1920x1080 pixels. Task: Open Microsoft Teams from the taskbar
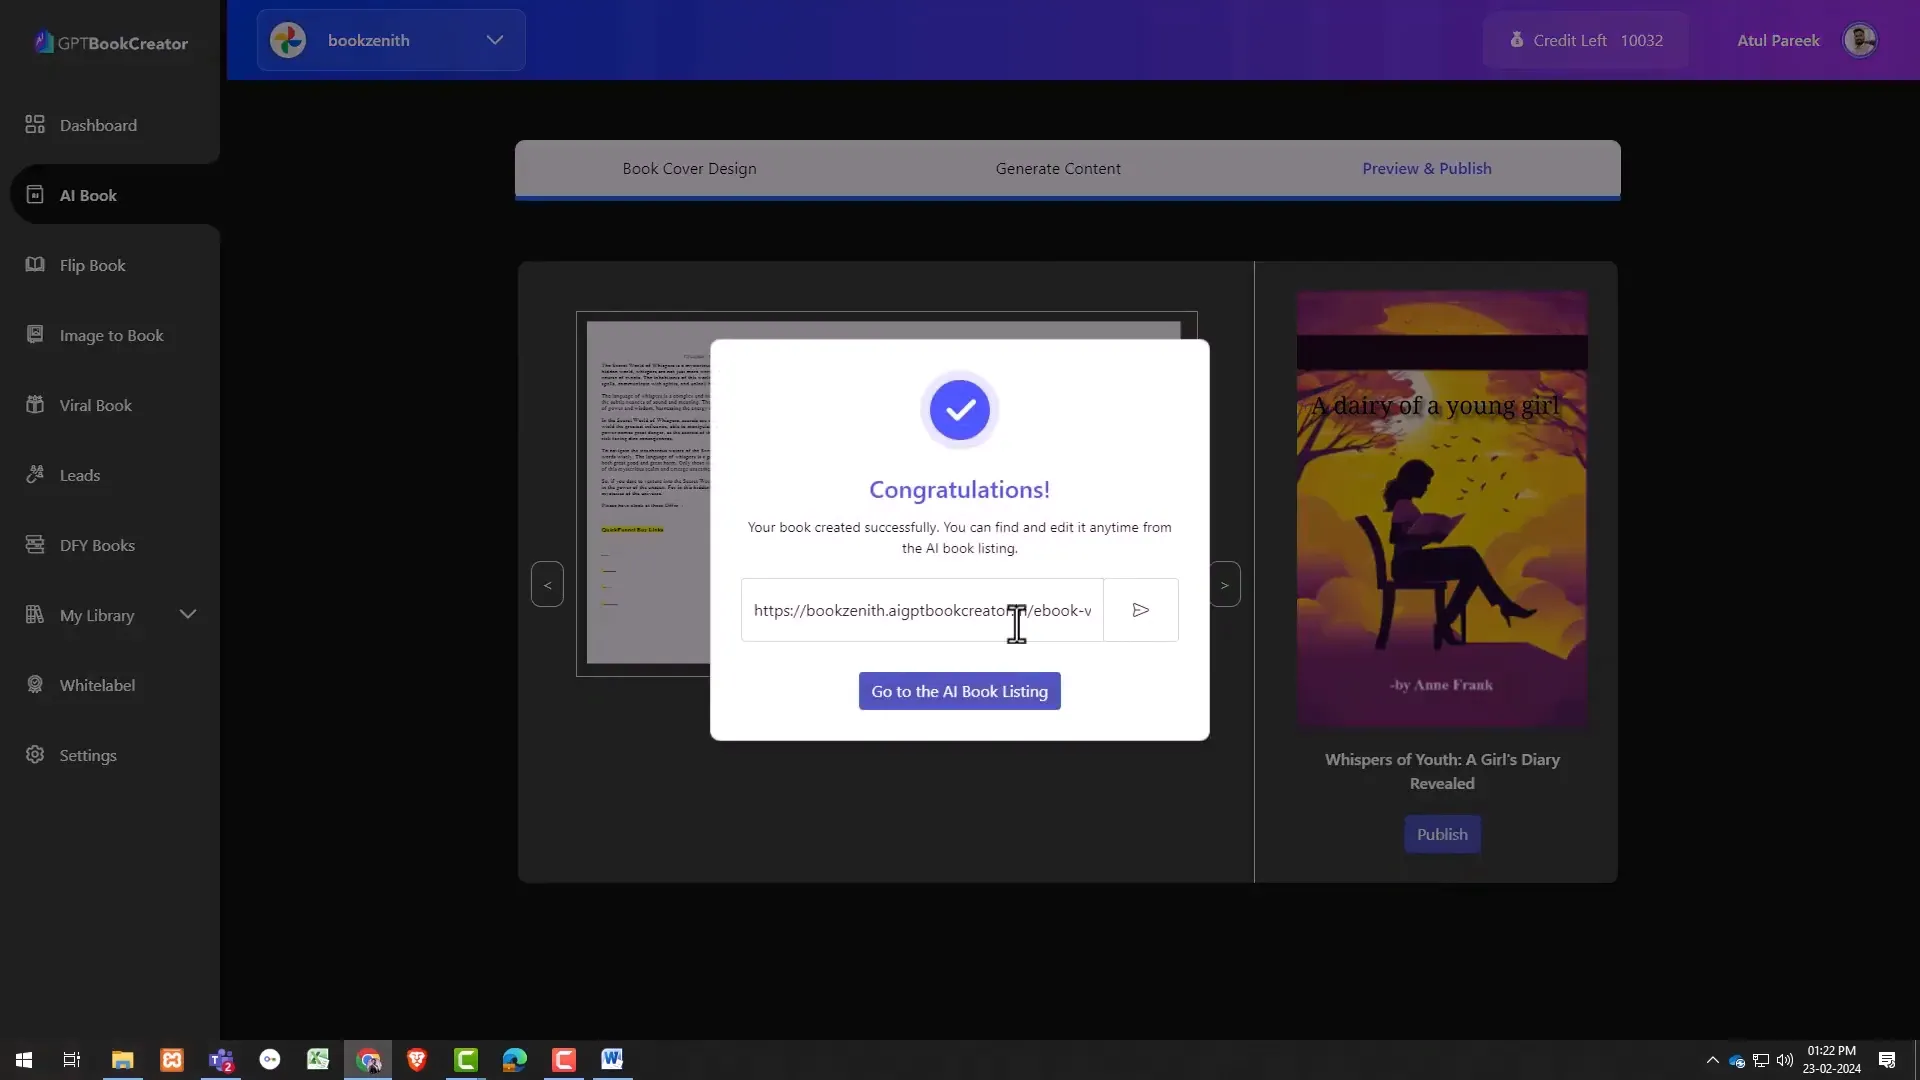(221, 1060)
